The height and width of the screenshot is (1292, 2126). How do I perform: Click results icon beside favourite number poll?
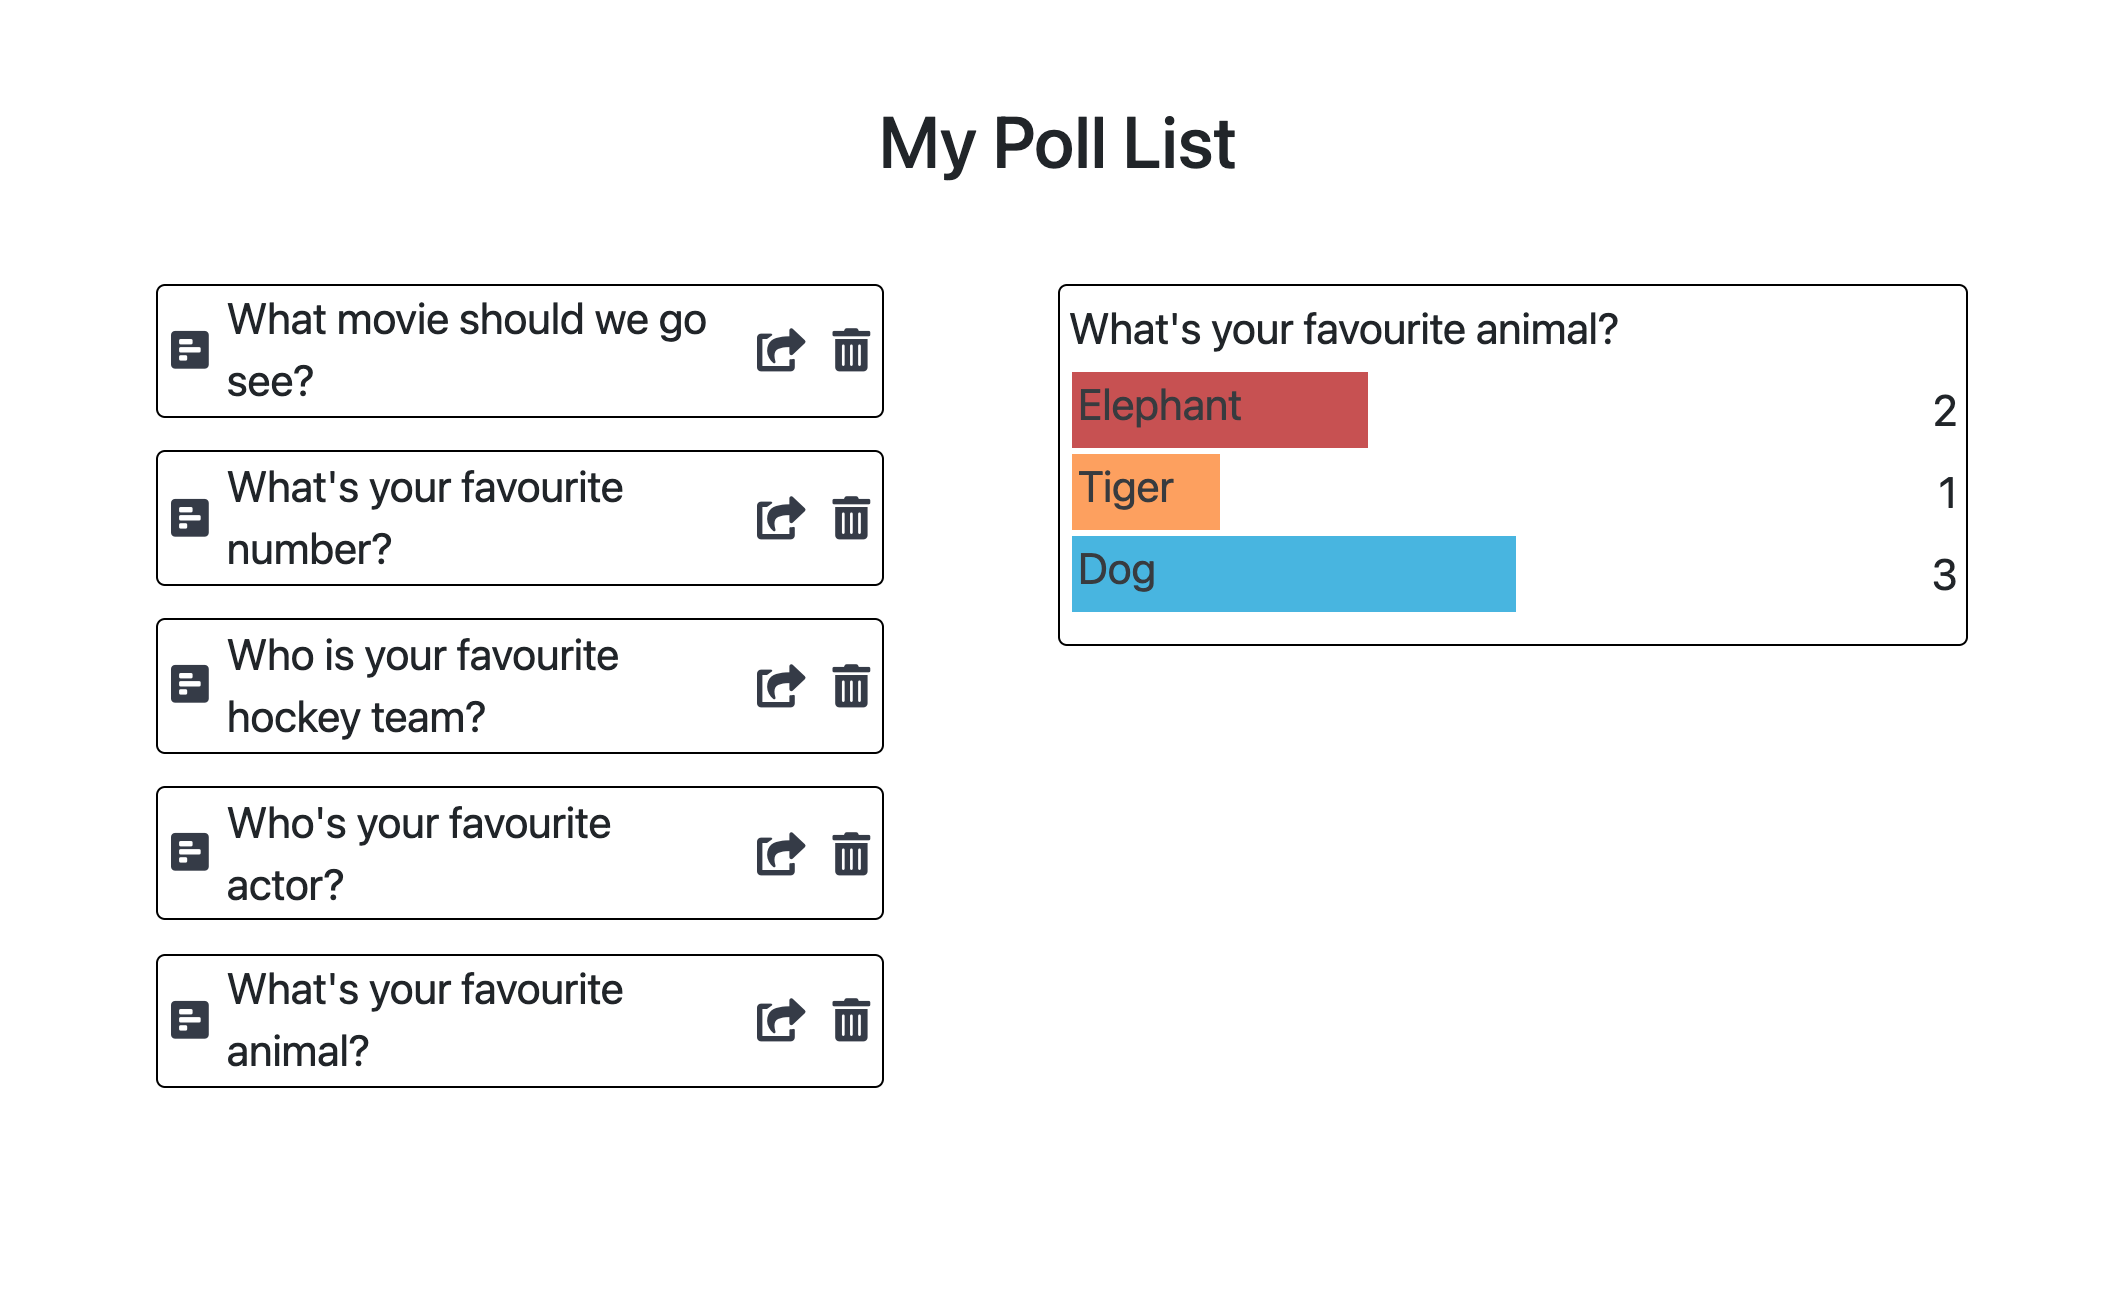tap(190, 518)
